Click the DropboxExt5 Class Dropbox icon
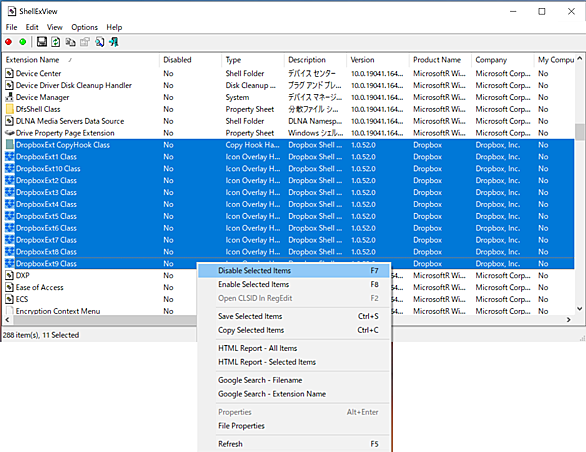This screenshot has width=586, height=452. click(x=9, y=216)
